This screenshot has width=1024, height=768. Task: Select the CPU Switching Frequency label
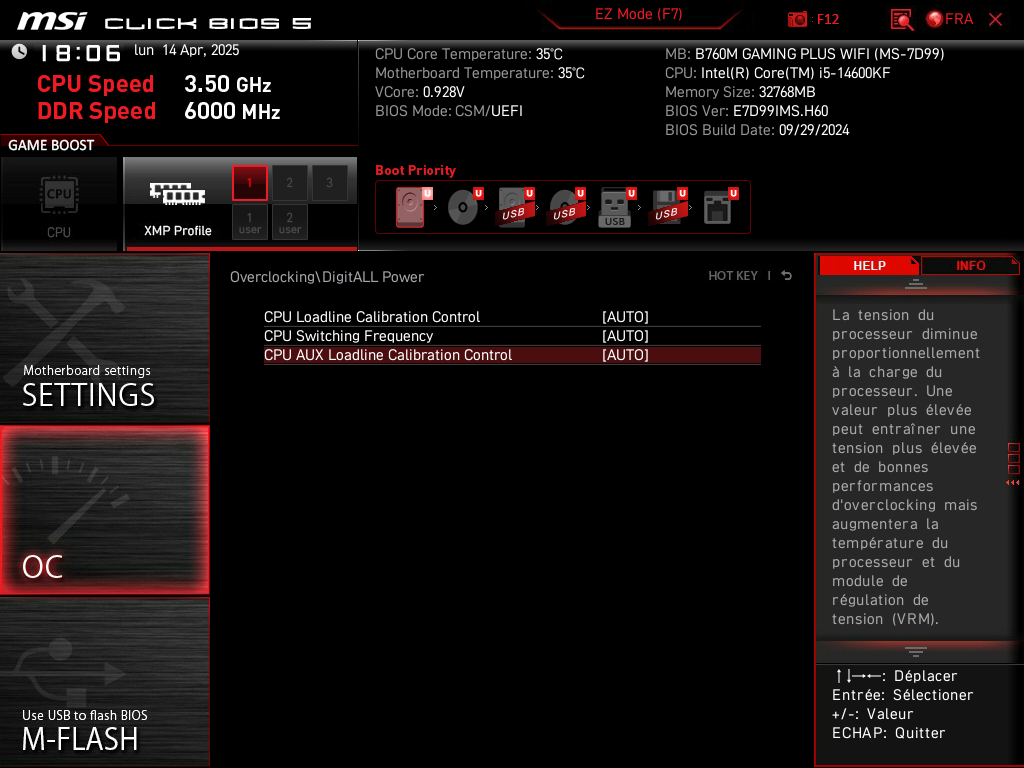[348, 336]
